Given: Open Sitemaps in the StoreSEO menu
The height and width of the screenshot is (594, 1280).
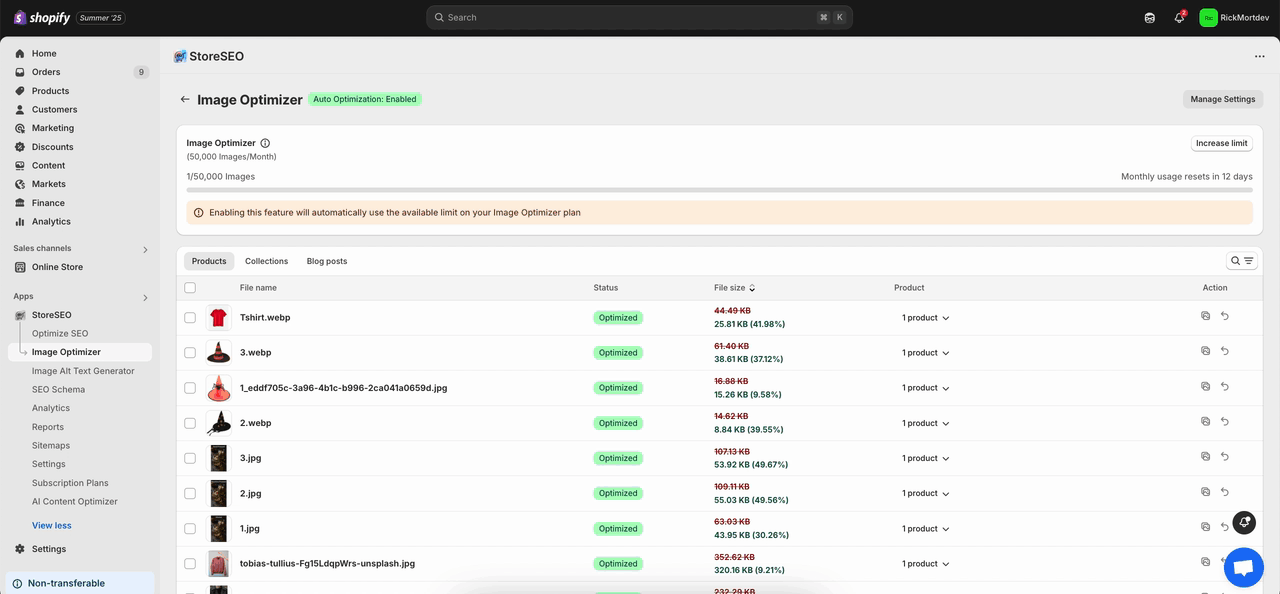Looking at the screenshot, I should click(51, 445).
